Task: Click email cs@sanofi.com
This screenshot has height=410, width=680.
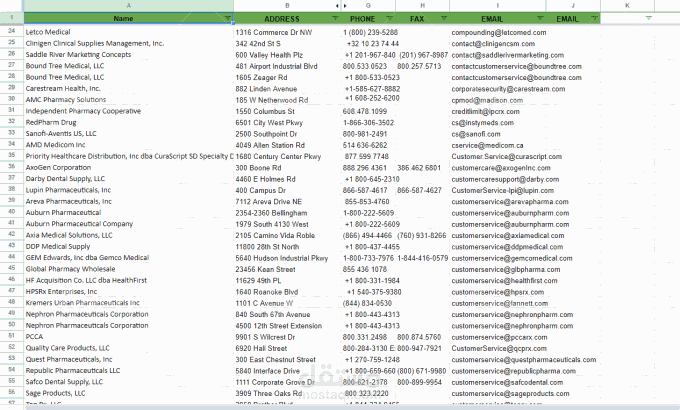Action: [x=497, y=134]
